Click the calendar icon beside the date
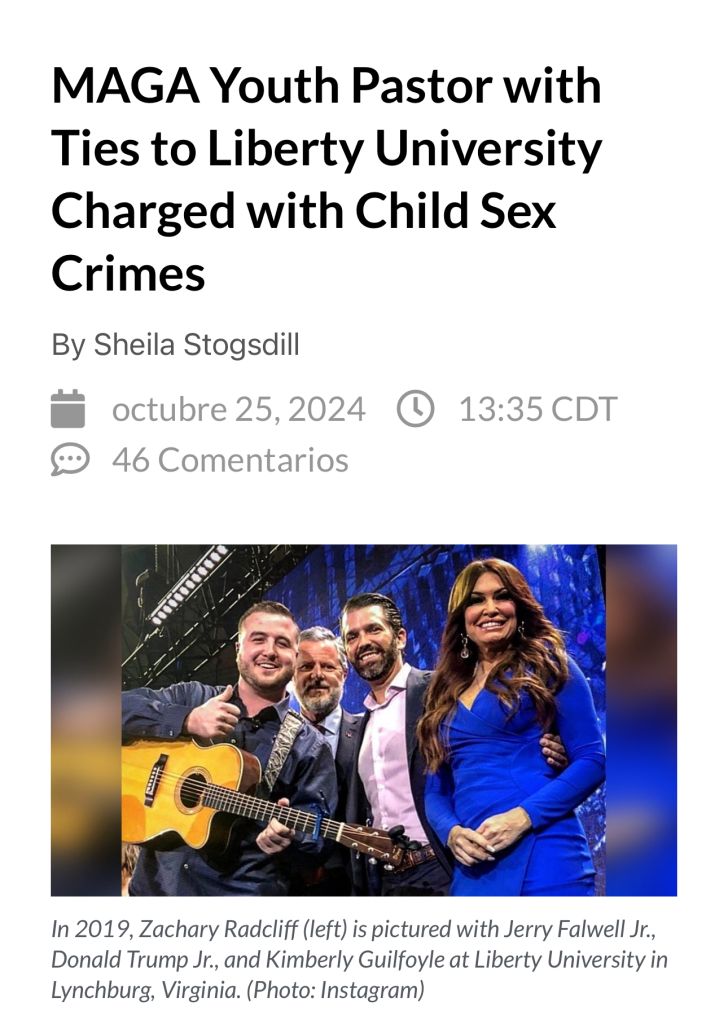Screen dimensions: 728x1024 tap(68, 409)
